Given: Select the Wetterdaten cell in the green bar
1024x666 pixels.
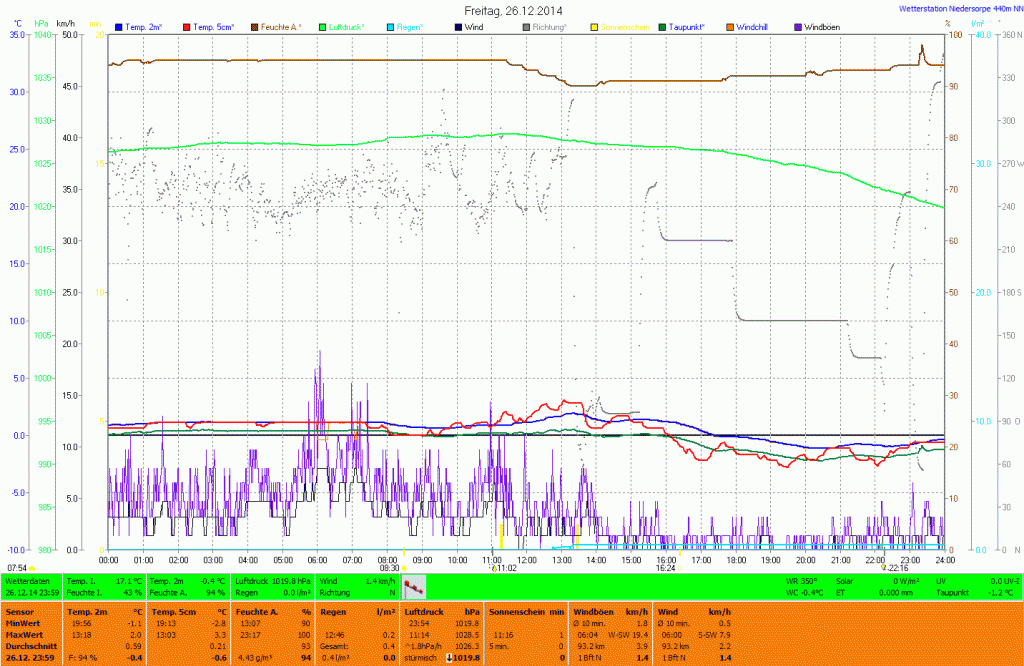Looking at the screenshot, I should (28, 580).
